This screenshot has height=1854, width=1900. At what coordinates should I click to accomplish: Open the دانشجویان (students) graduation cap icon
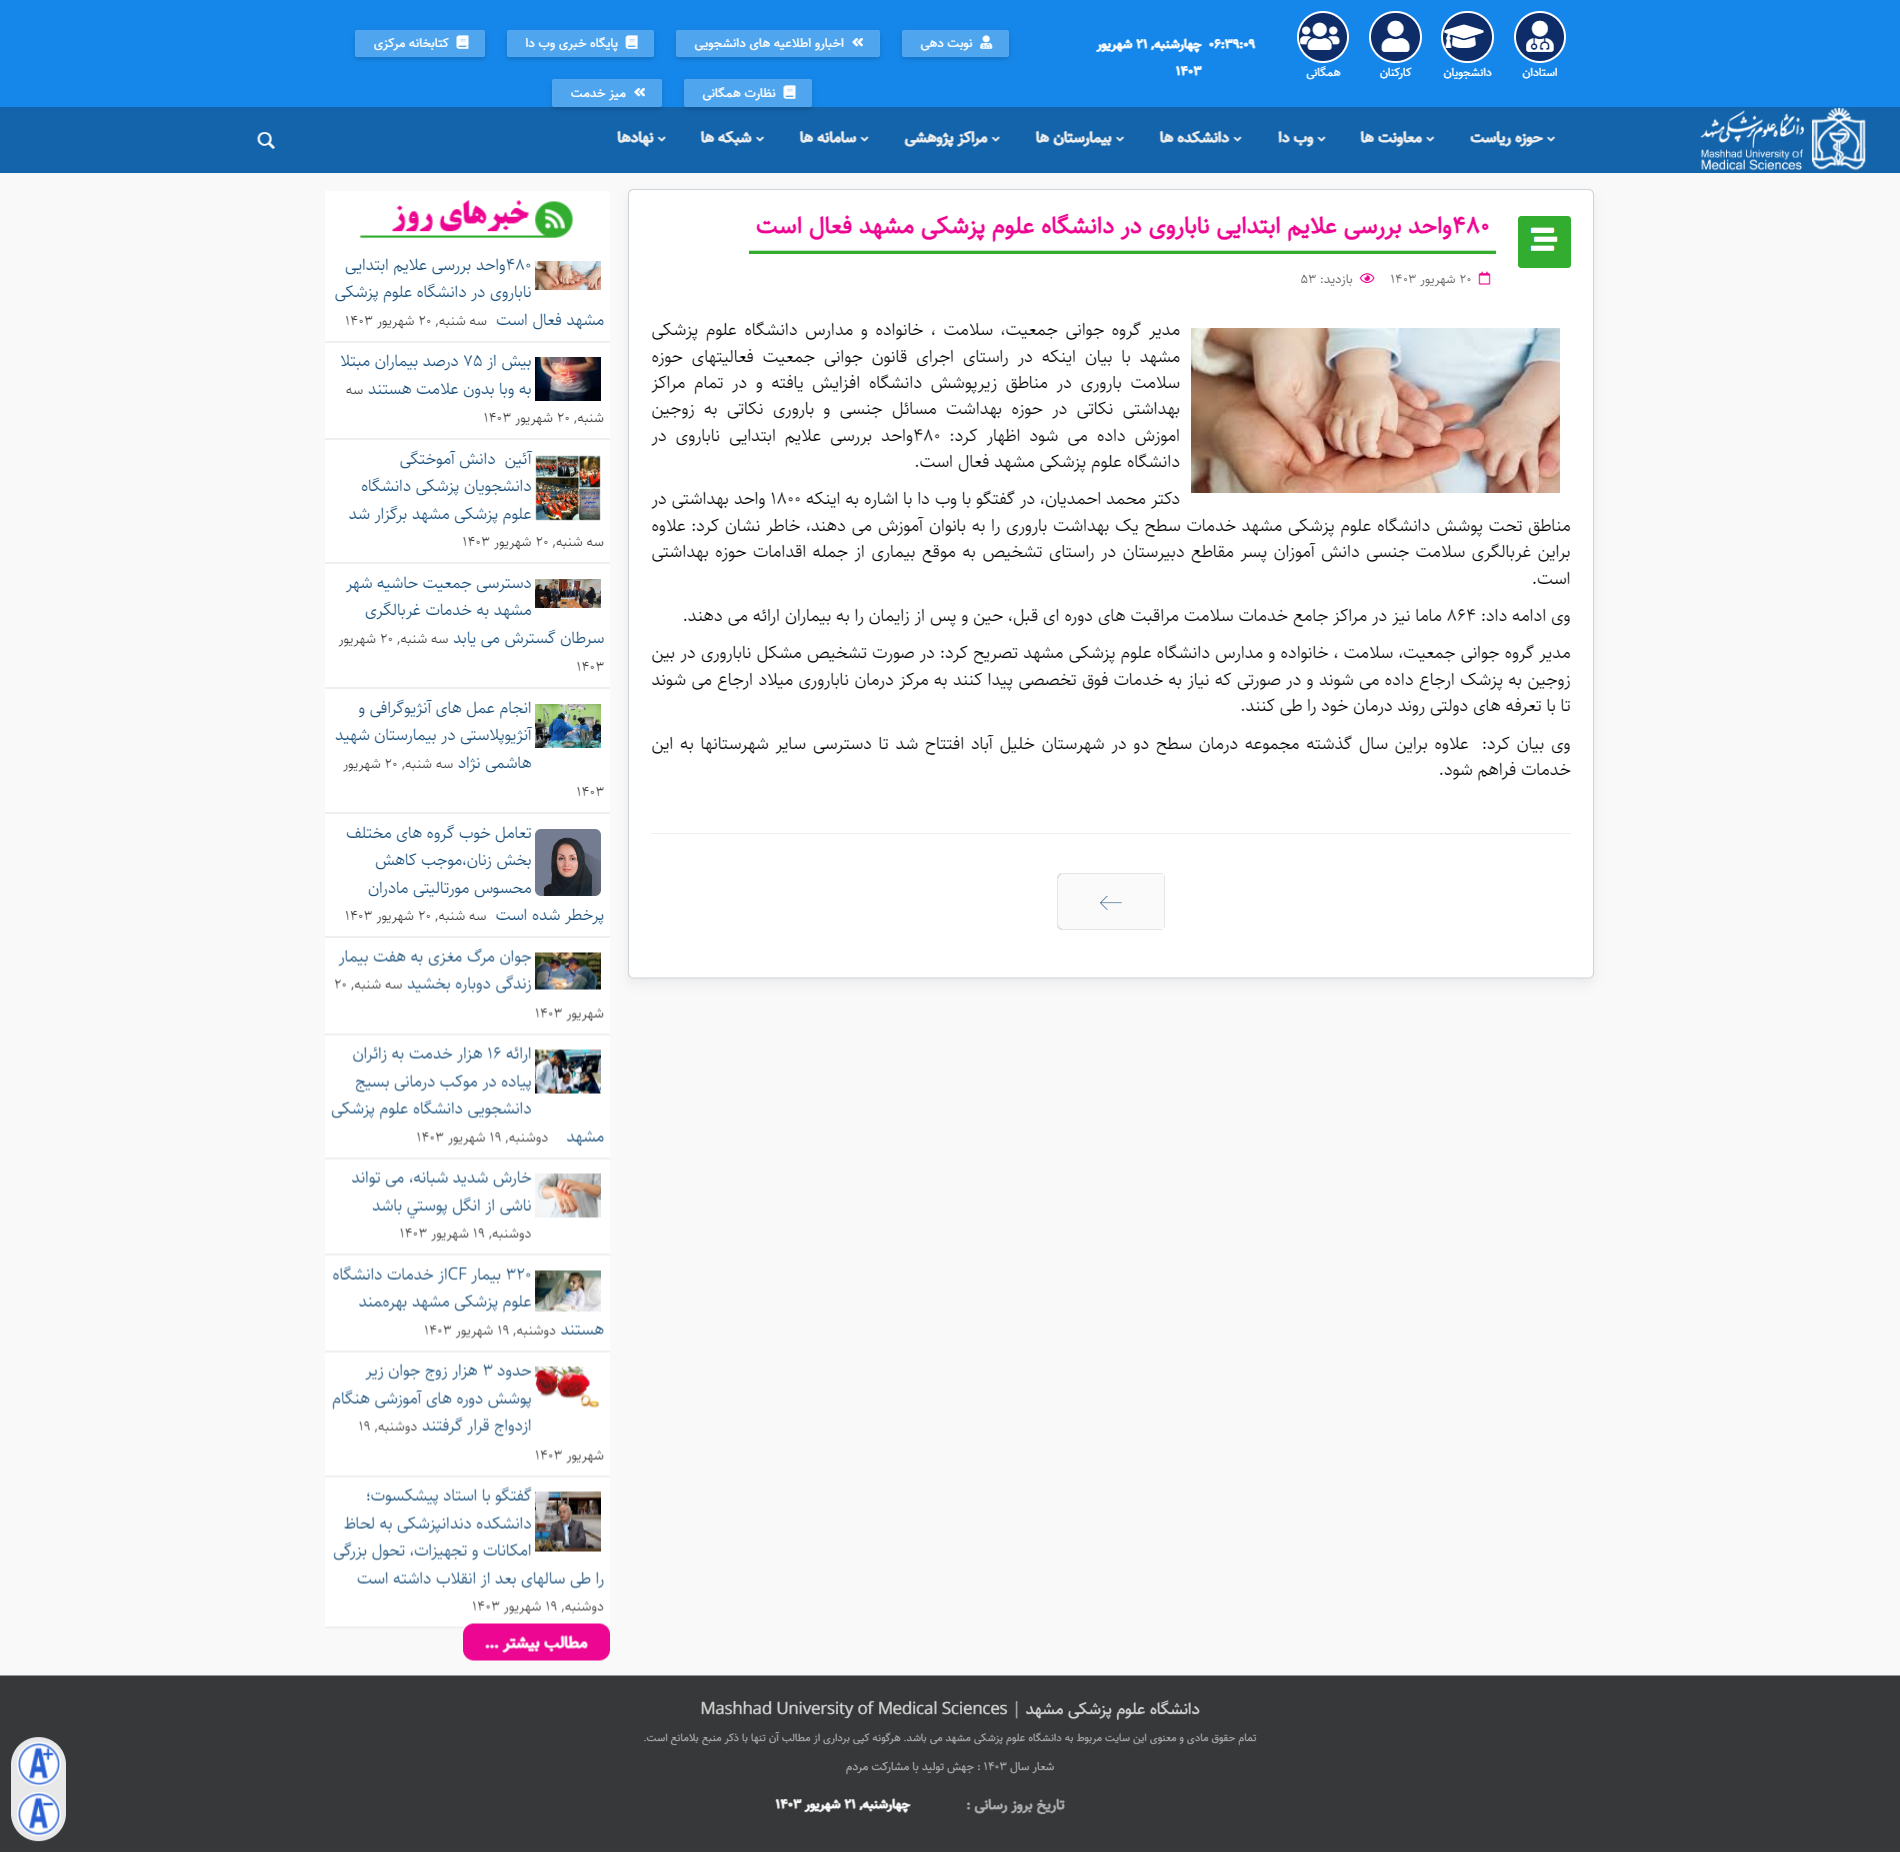(x=1467, y=38)
